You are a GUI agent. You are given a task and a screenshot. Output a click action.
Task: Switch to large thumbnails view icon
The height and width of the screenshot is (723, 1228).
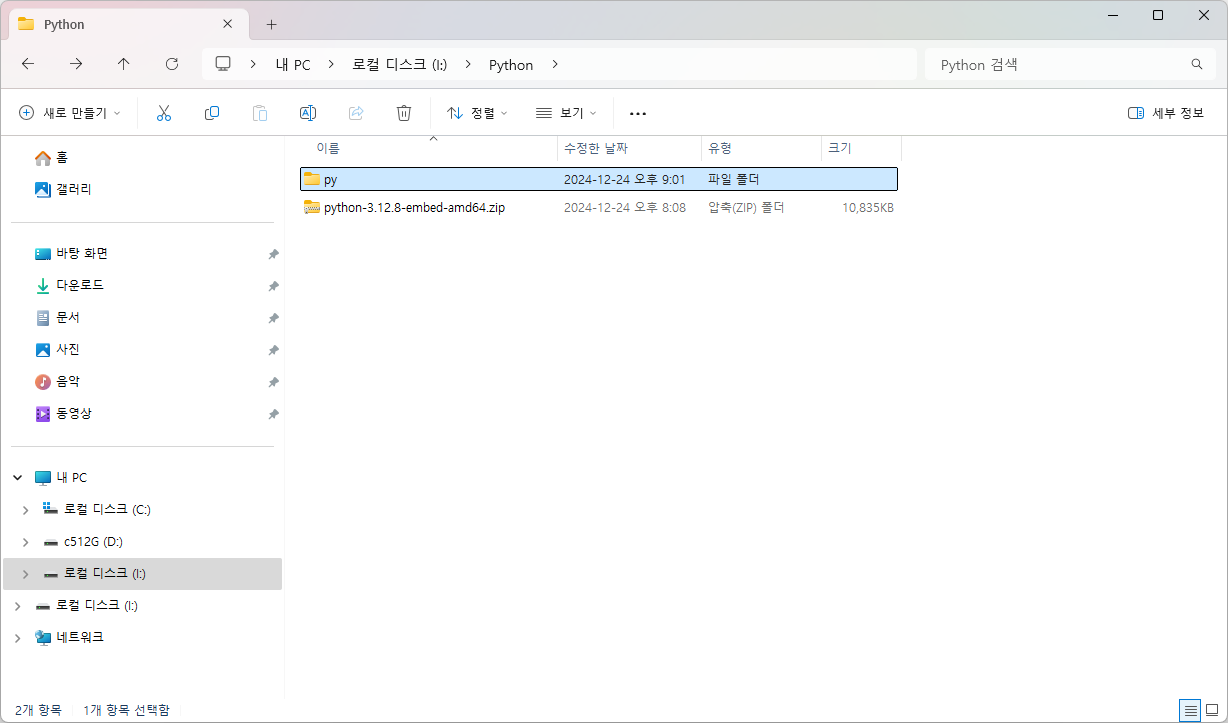pyautogui.click(x=1213, y=711)
